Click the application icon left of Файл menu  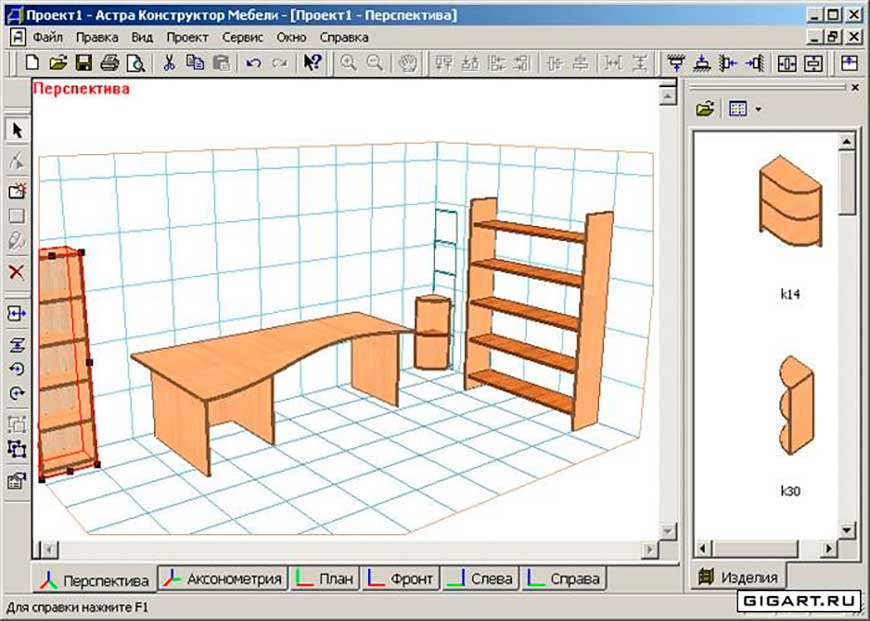[18, 38]
